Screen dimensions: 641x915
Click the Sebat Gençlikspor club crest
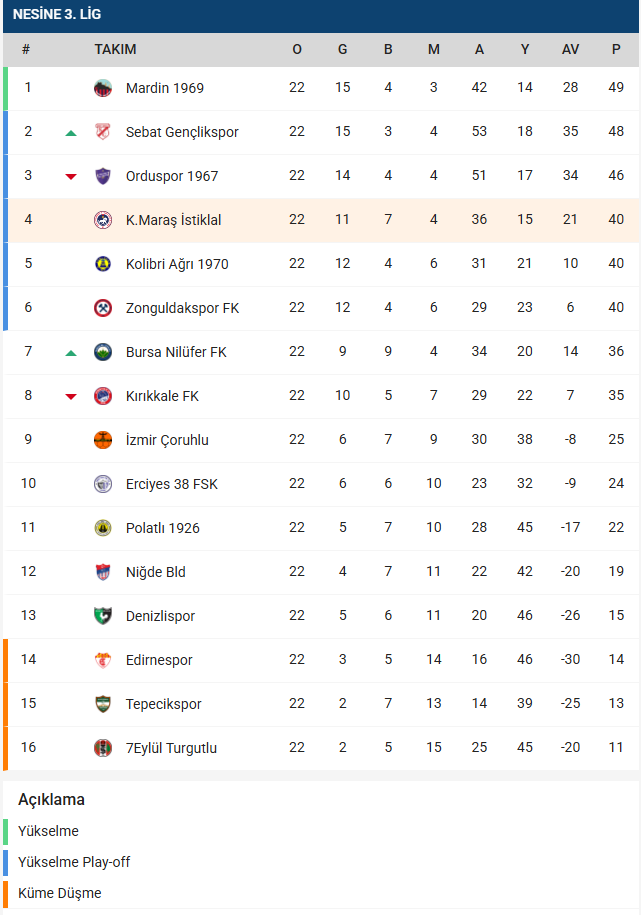click(103, 132)
